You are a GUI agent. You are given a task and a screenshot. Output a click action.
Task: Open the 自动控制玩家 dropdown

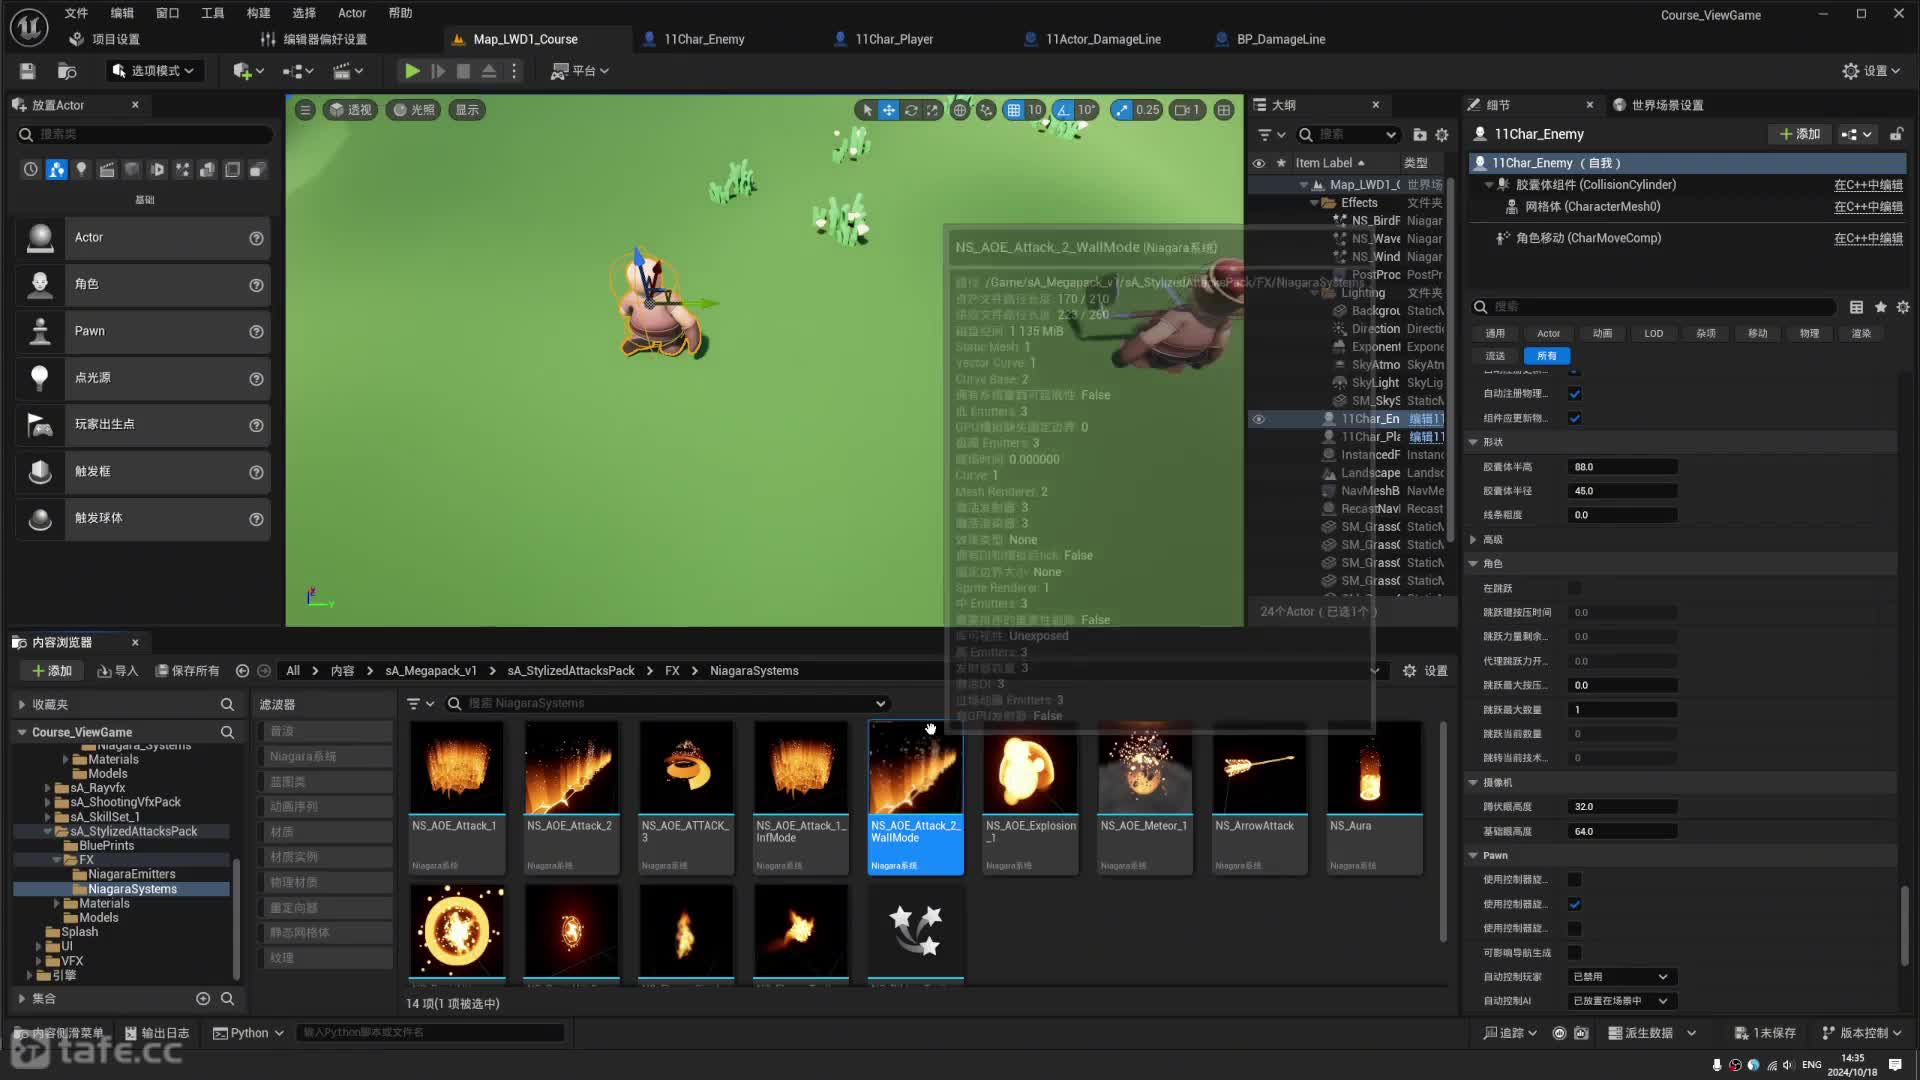point(1622,977)
